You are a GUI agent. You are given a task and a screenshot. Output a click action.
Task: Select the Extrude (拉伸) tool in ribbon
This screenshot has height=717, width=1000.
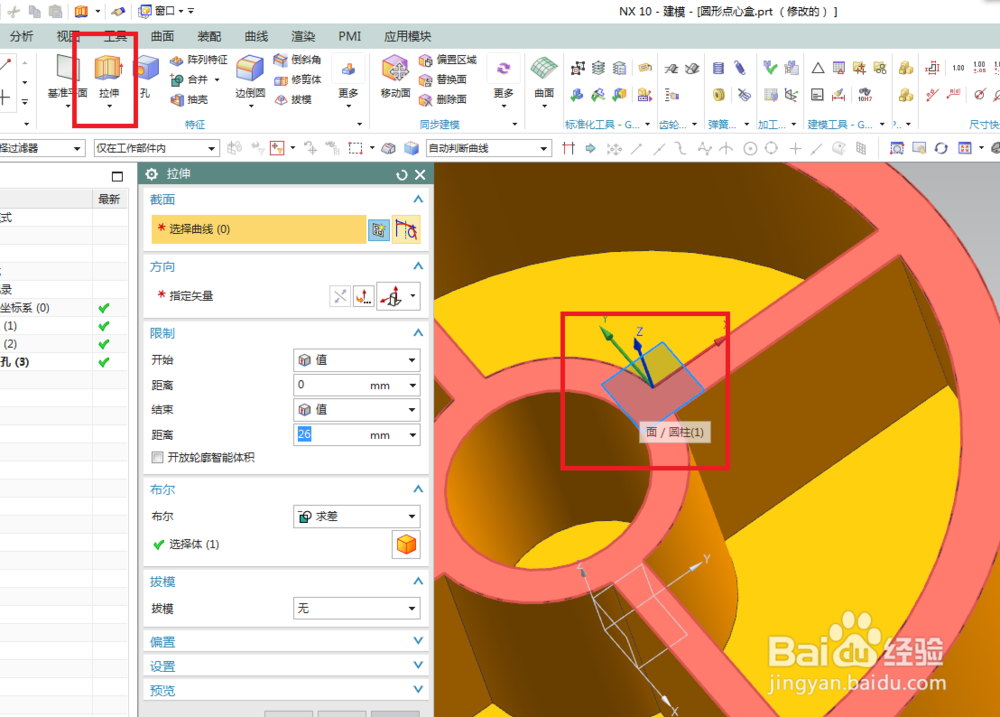[108, 77]
